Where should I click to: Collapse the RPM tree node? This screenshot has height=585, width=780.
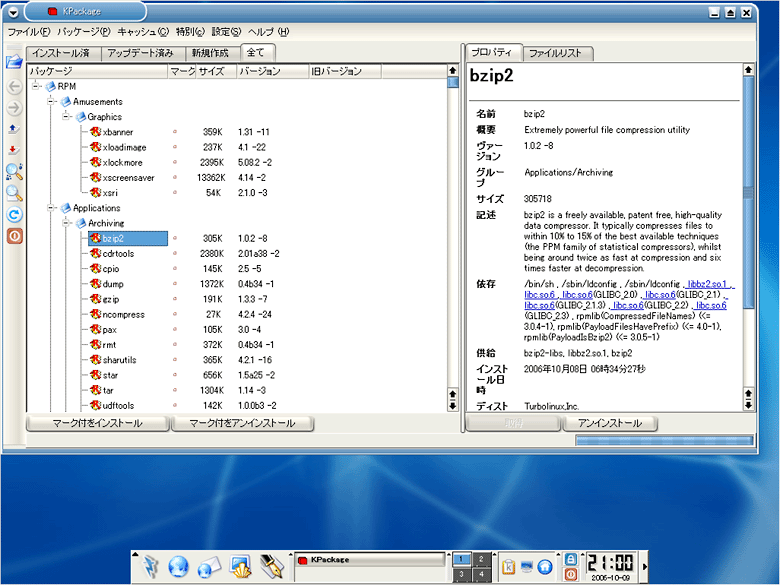tap(36, 87)
